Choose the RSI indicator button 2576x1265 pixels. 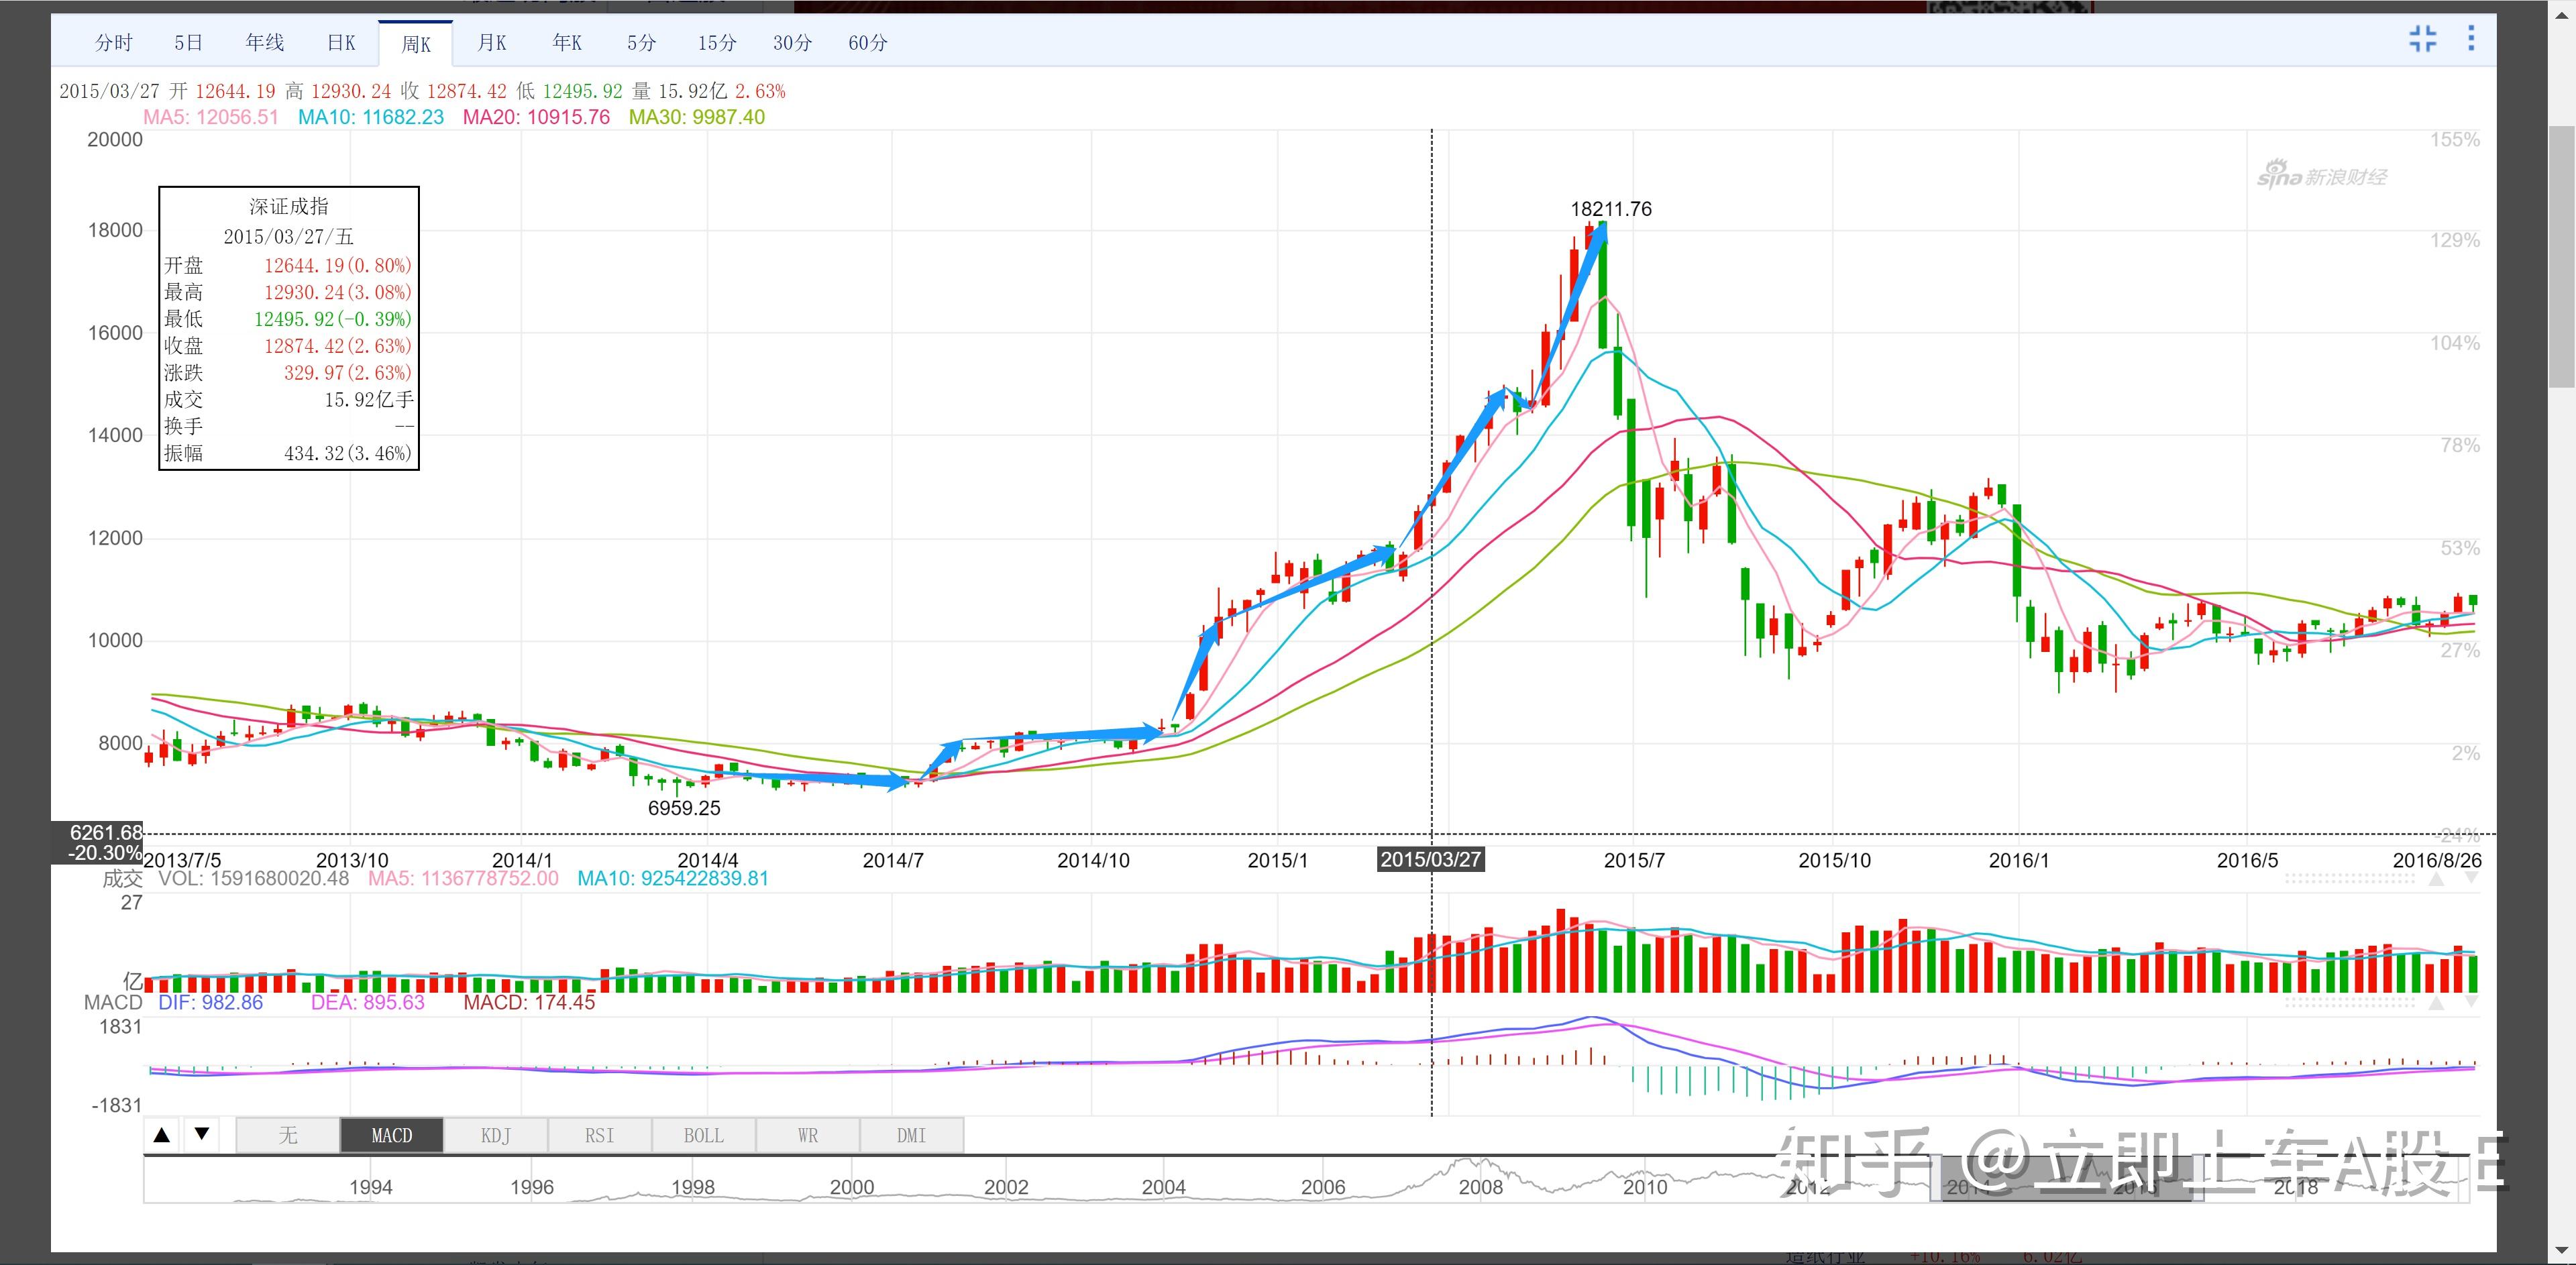tap(600, 1135)
